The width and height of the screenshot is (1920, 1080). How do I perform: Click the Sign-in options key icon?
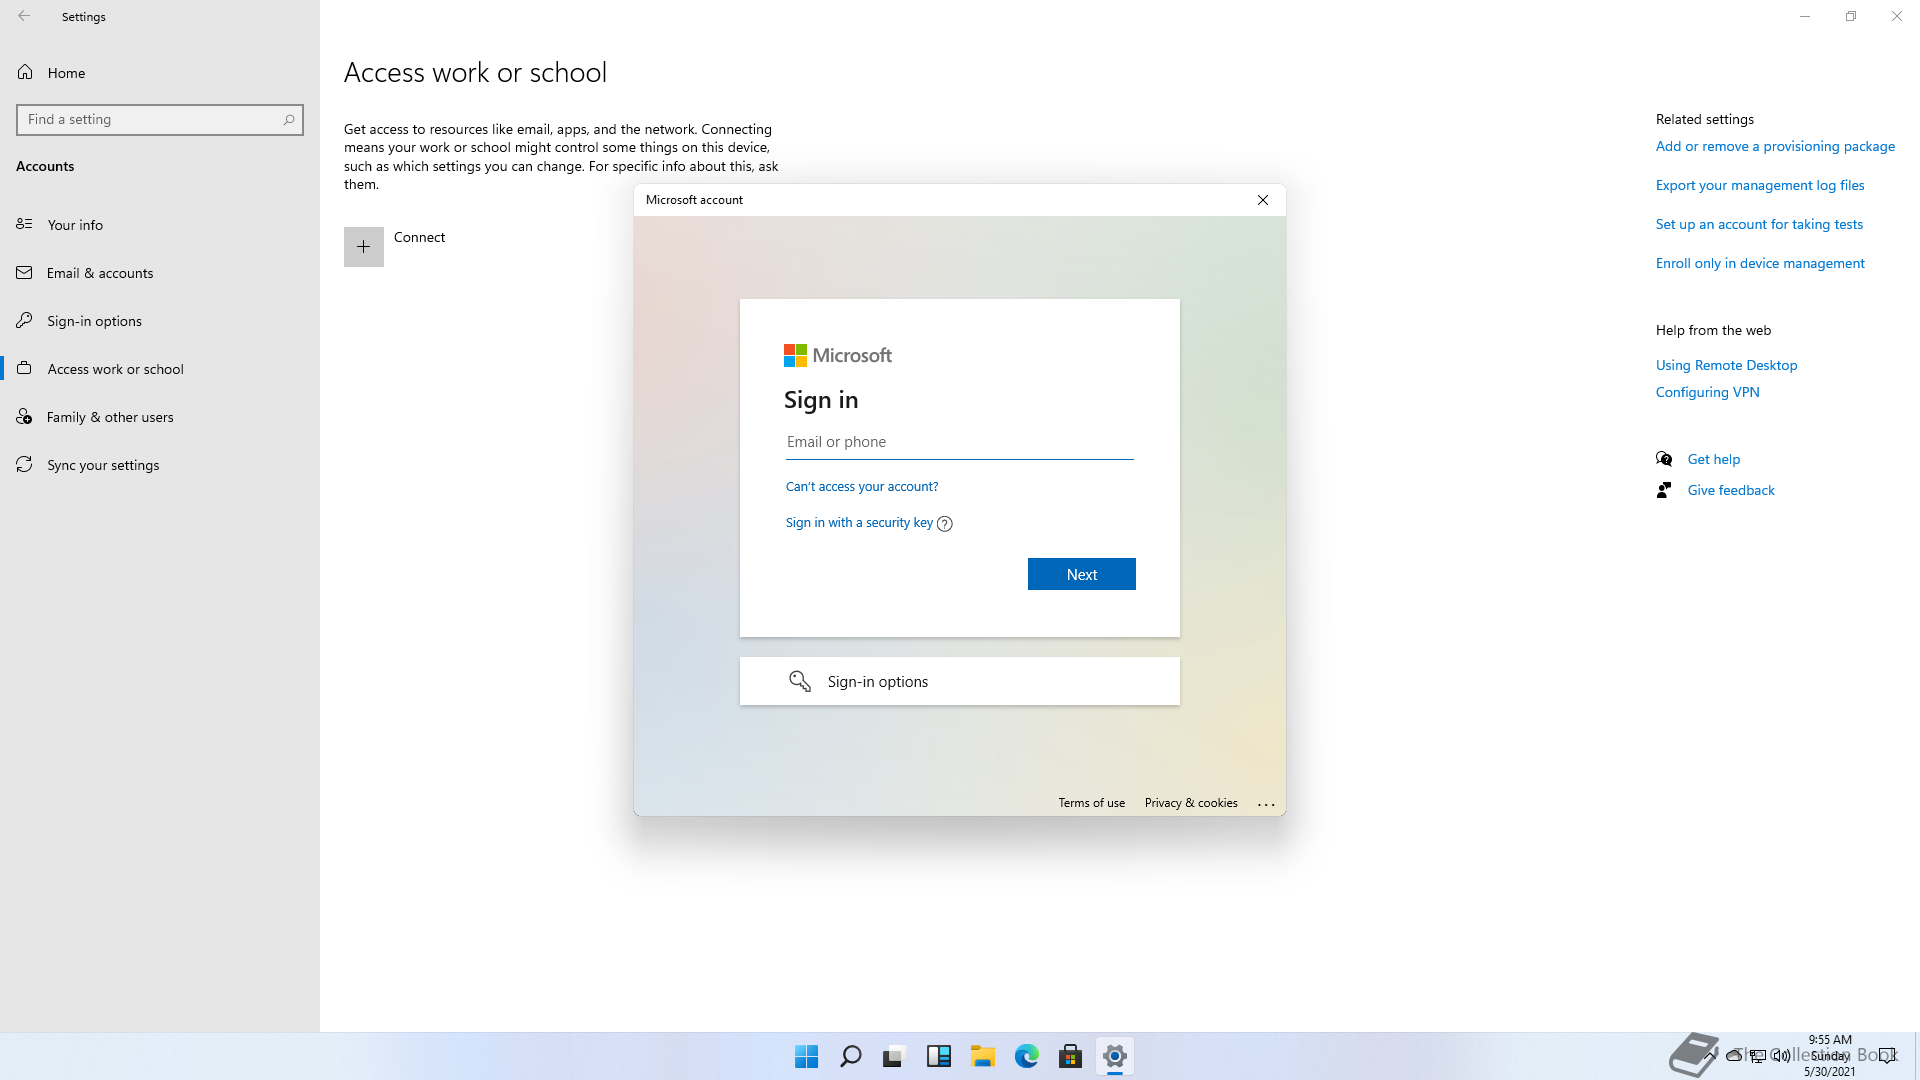(799, 681)
